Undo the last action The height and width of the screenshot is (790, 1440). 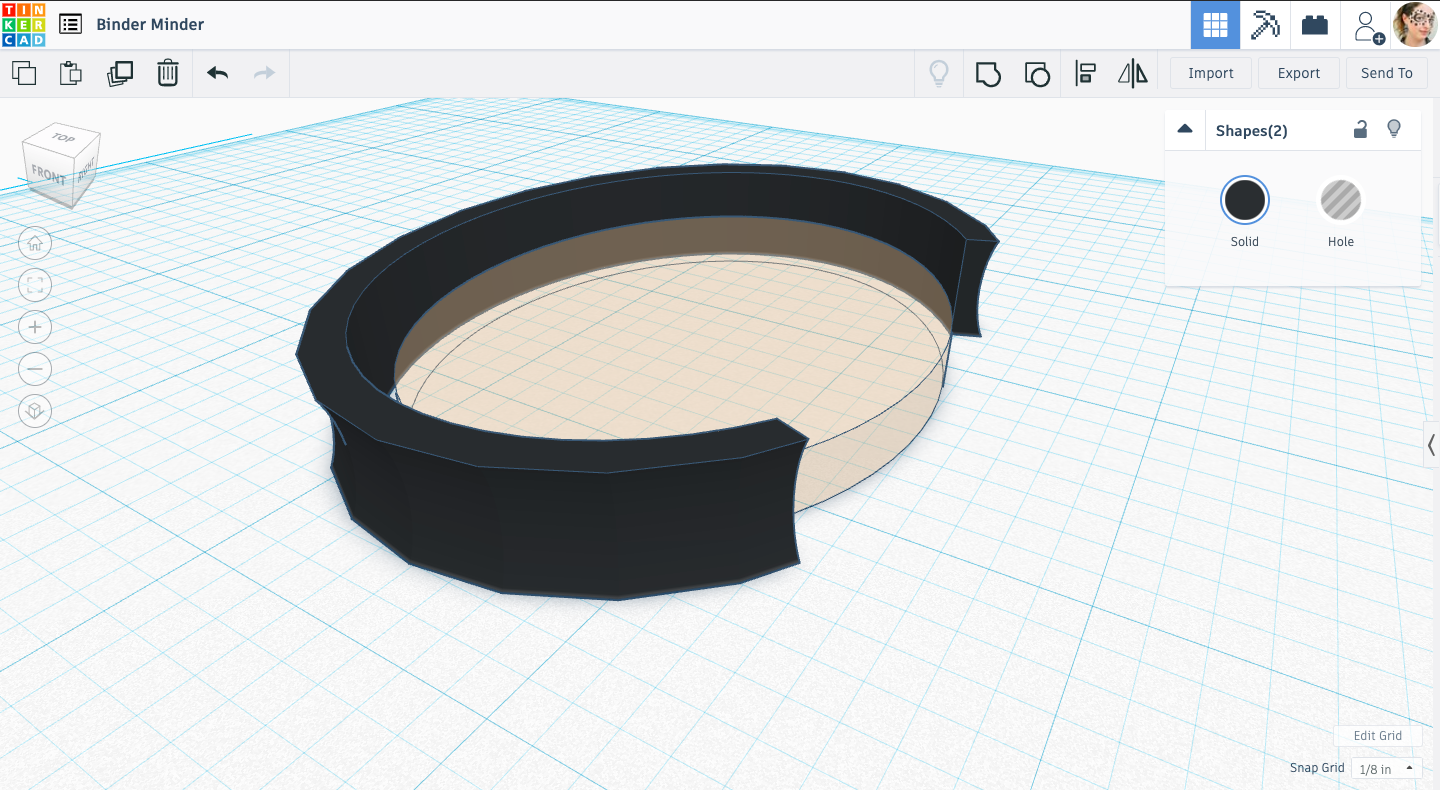click(x=217, y=73)
